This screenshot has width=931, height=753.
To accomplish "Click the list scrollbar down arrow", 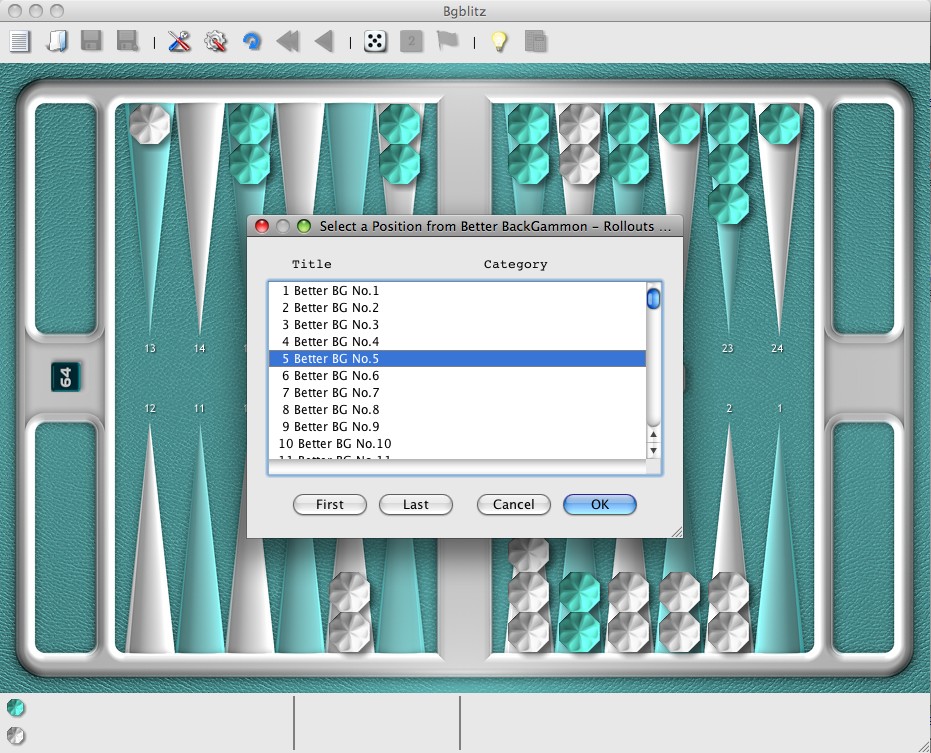I will 654,451.
